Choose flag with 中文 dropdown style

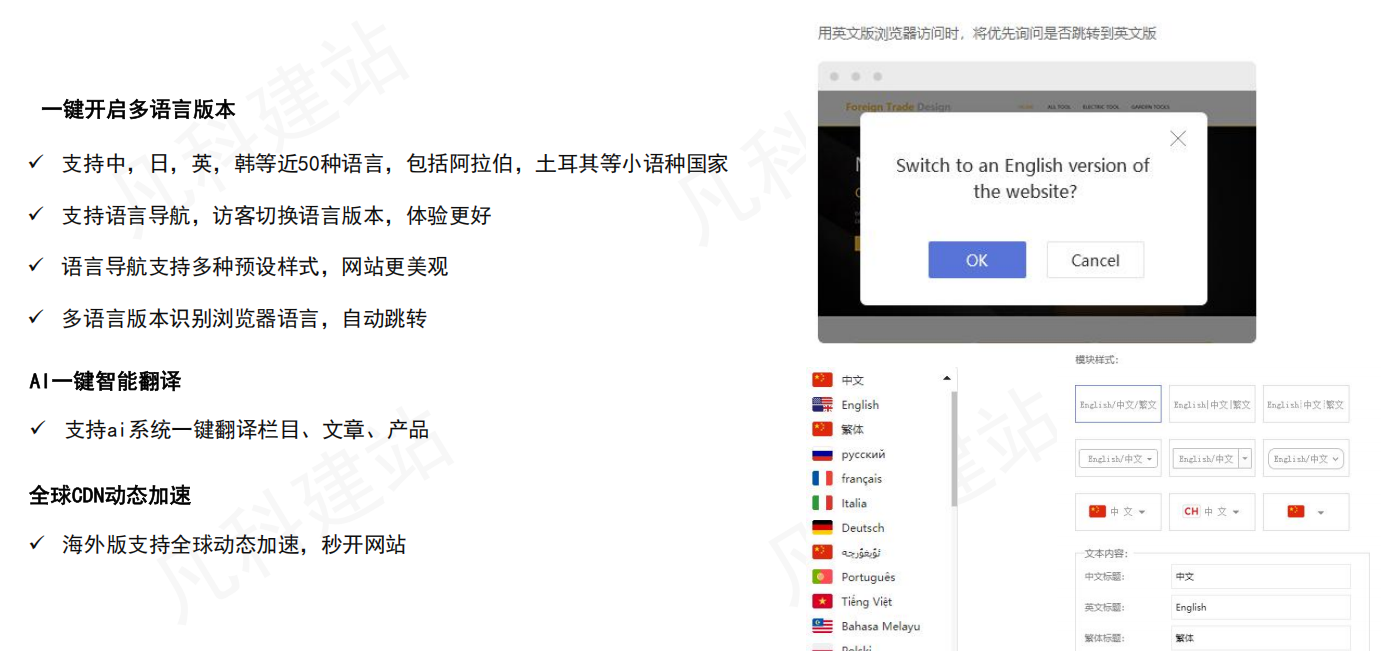(1118, 511)
